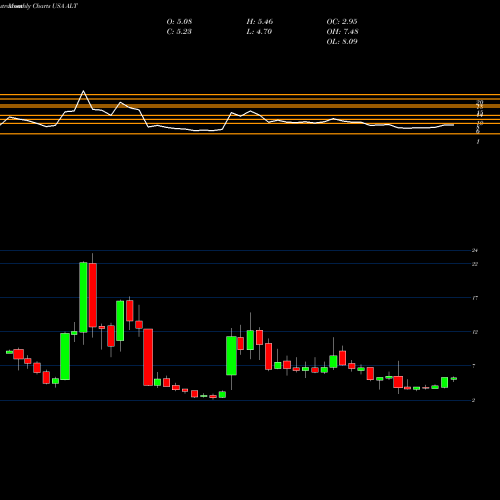The width and height of the screenshot is (500, 500).
Task: Click the 12 price axis label
Action: [x=475, y=332]
